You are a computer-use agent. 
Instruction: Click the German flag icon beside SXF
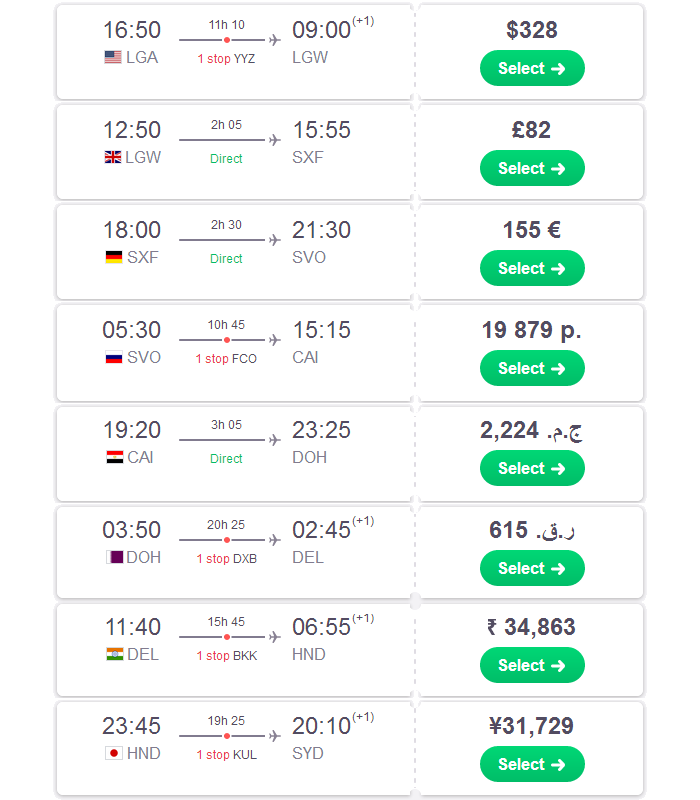coord(114,257)
